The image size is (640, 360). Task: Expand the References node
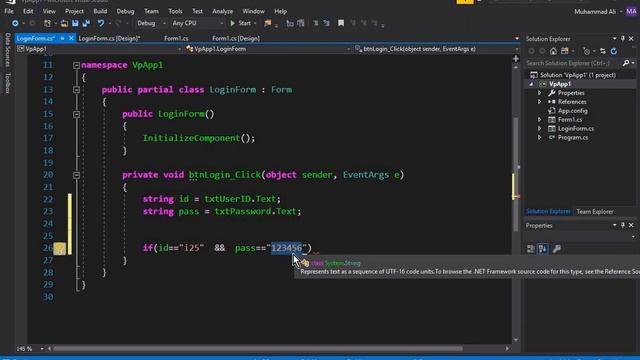pyautogui.click(x=540, y=102)
